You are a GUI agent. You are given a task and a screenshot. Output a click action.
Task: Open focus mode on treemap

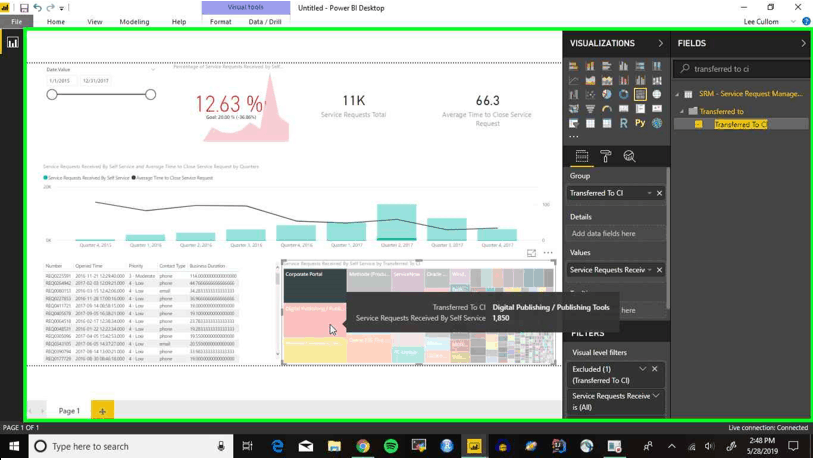531,253
